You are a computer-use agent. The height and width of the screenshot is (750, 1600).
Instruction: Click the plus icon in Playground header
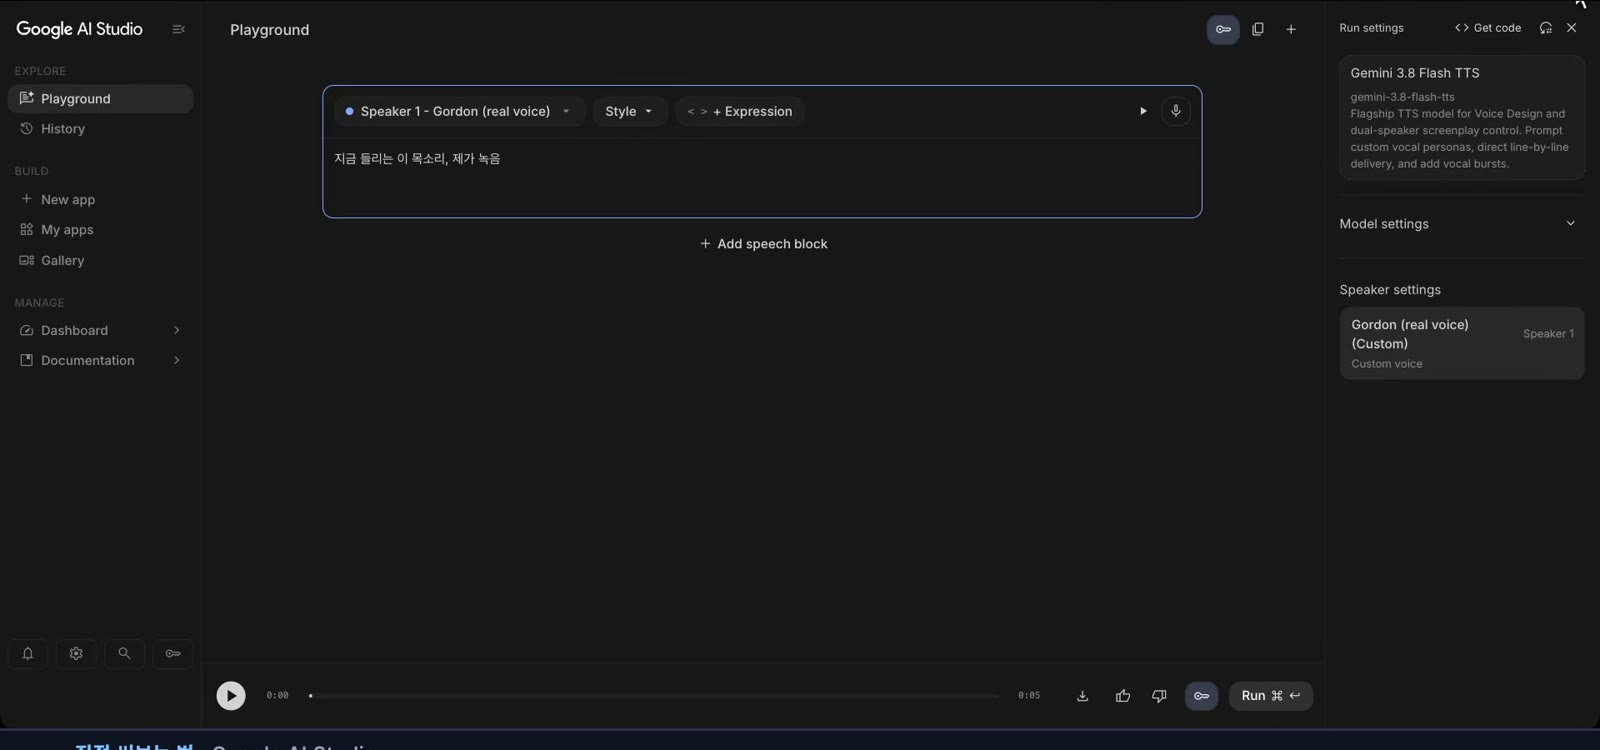coord(1291,30)
